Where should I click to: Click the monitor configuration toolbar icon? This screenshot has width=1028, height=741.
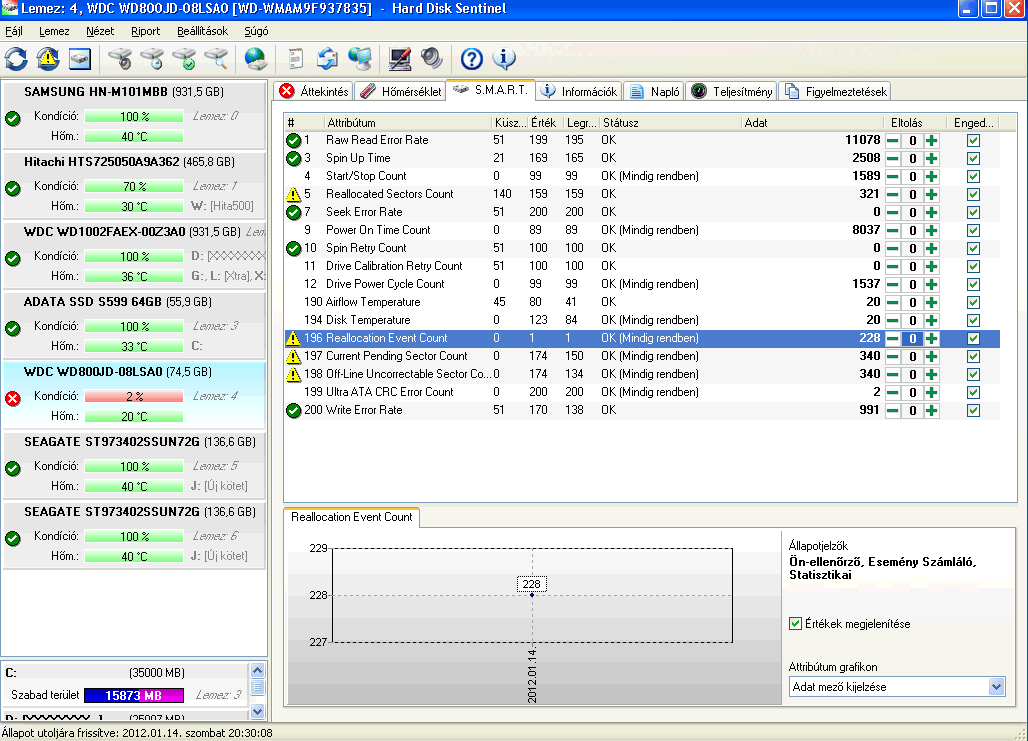(x=399, y=59)
